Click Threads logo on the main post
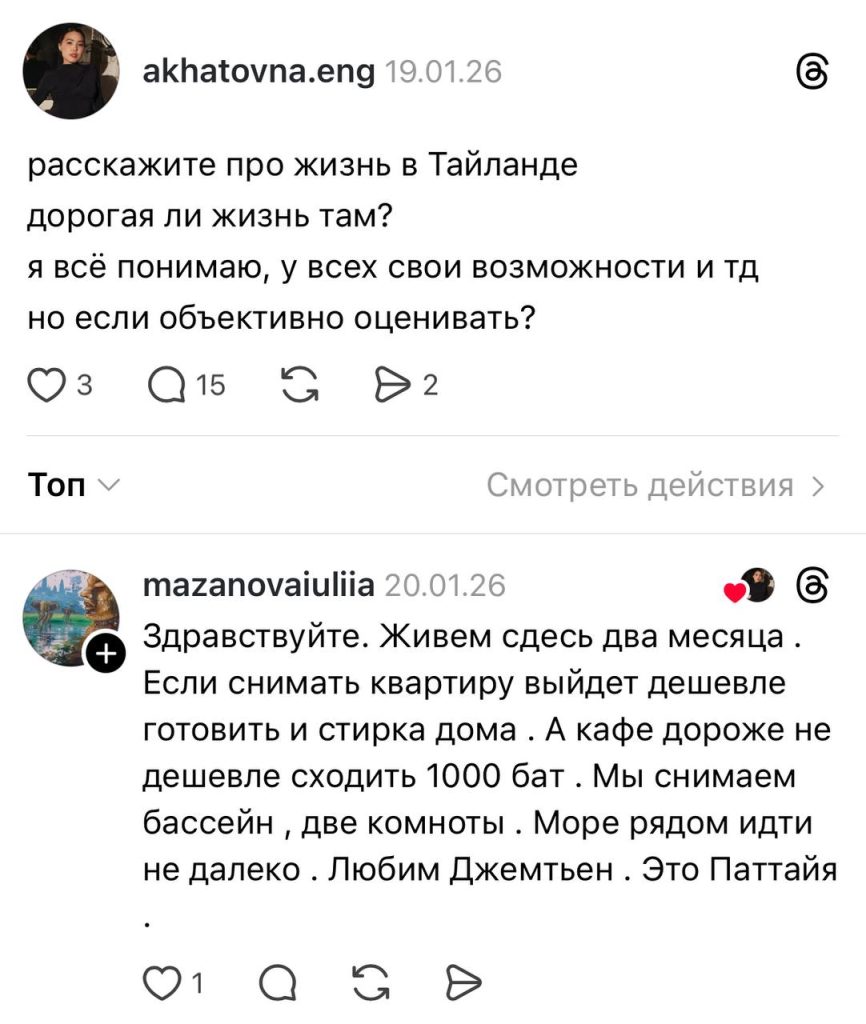Screen dimensions: 866x1024 (x=808, y=73)
